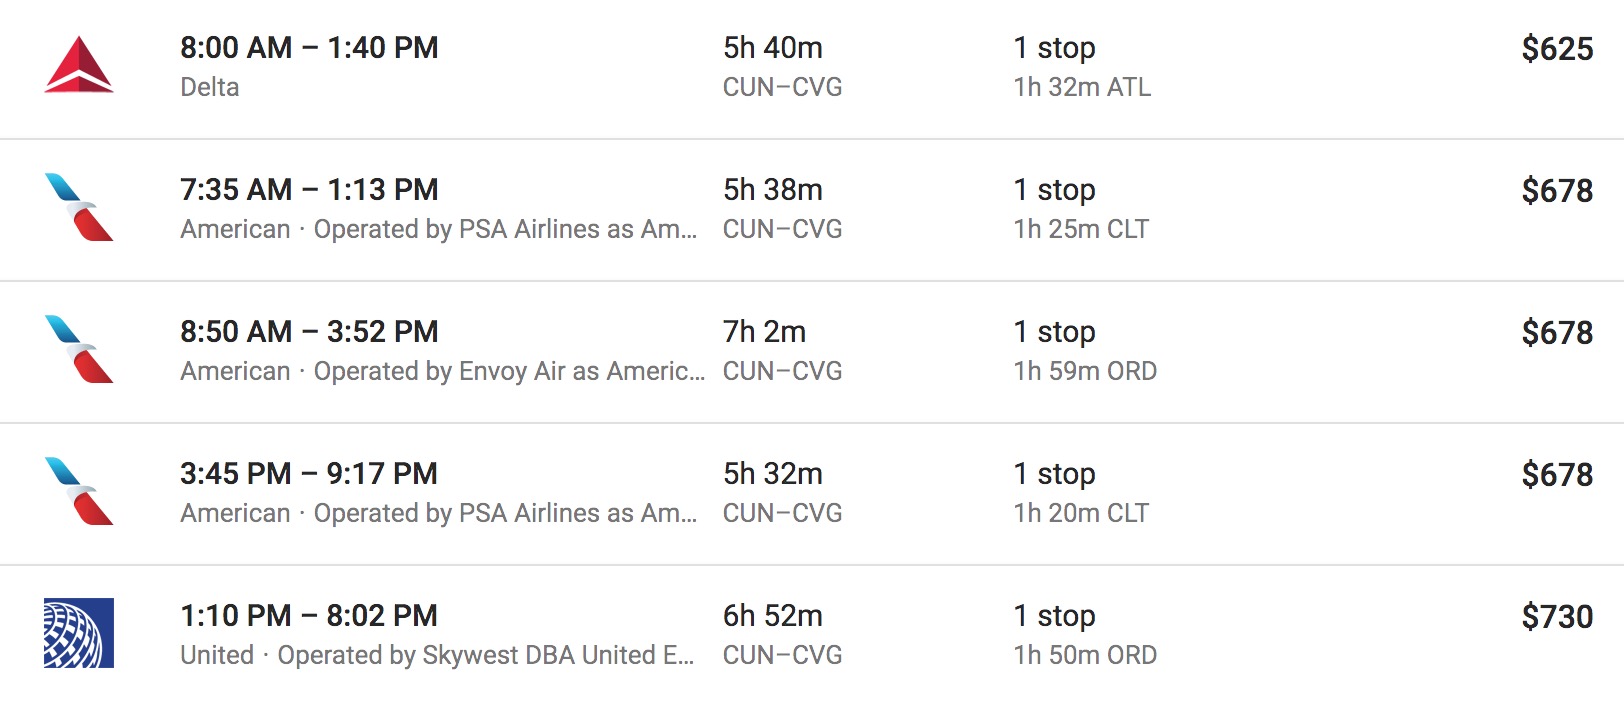
Task: Choose American logo on the 3:45 PM flight
Action: tap(79, 492)
